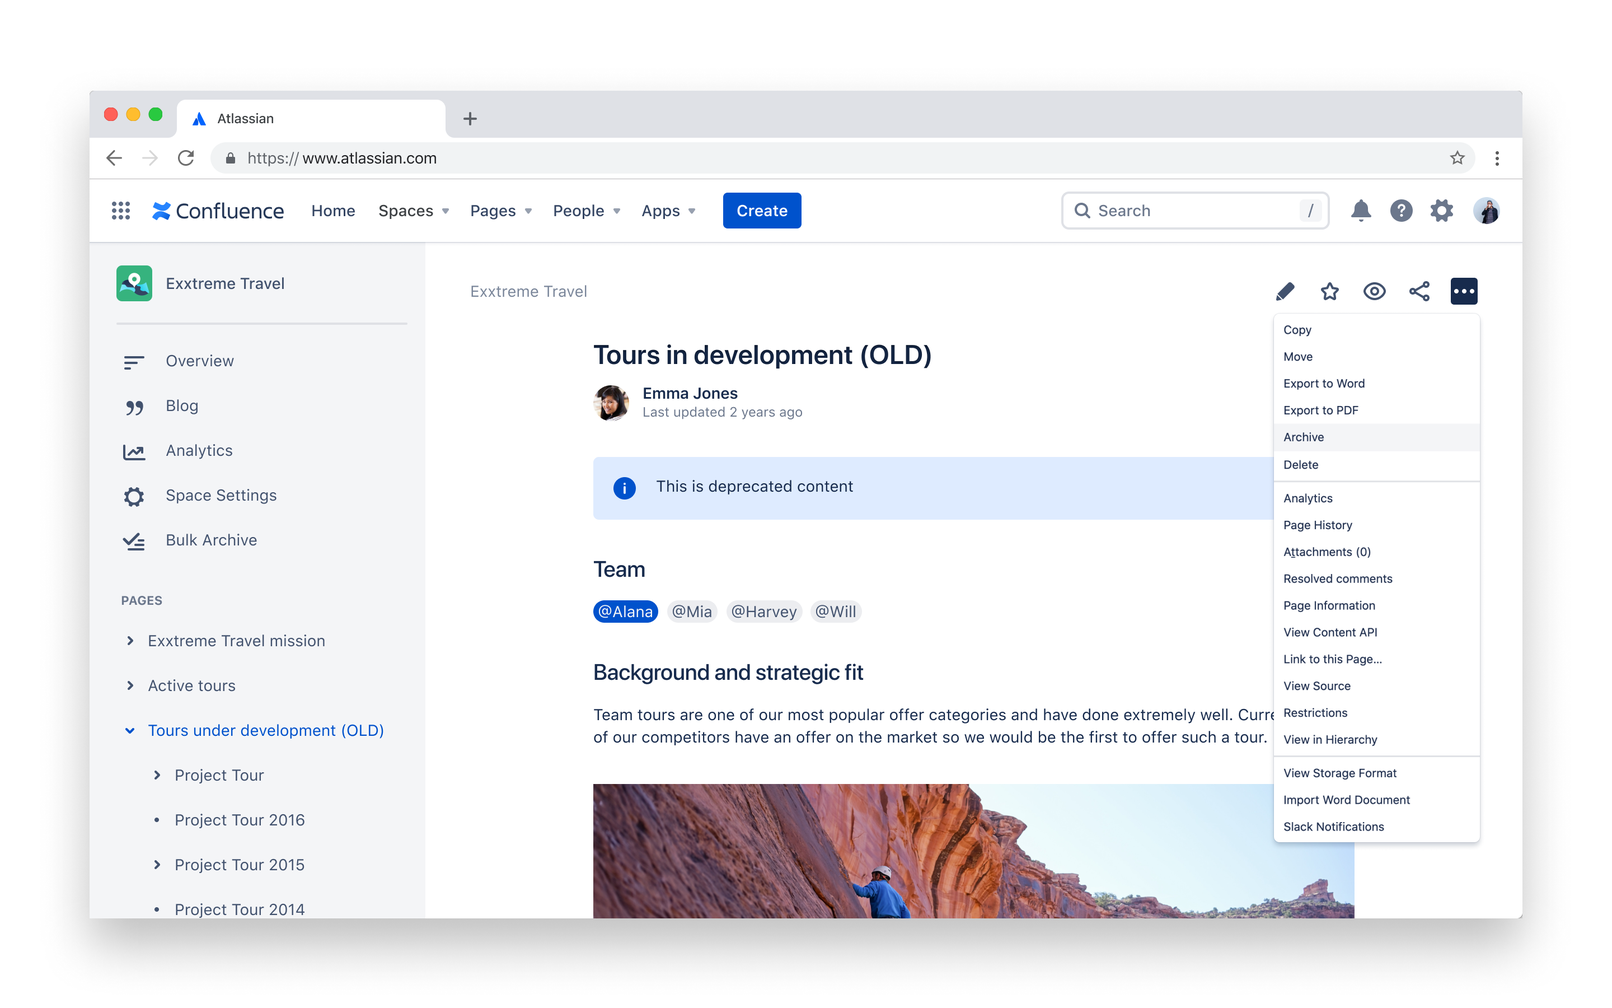Star this page as a favorite
Viewport: 1612px width, 1008px height.
(x=1330, y=290)
